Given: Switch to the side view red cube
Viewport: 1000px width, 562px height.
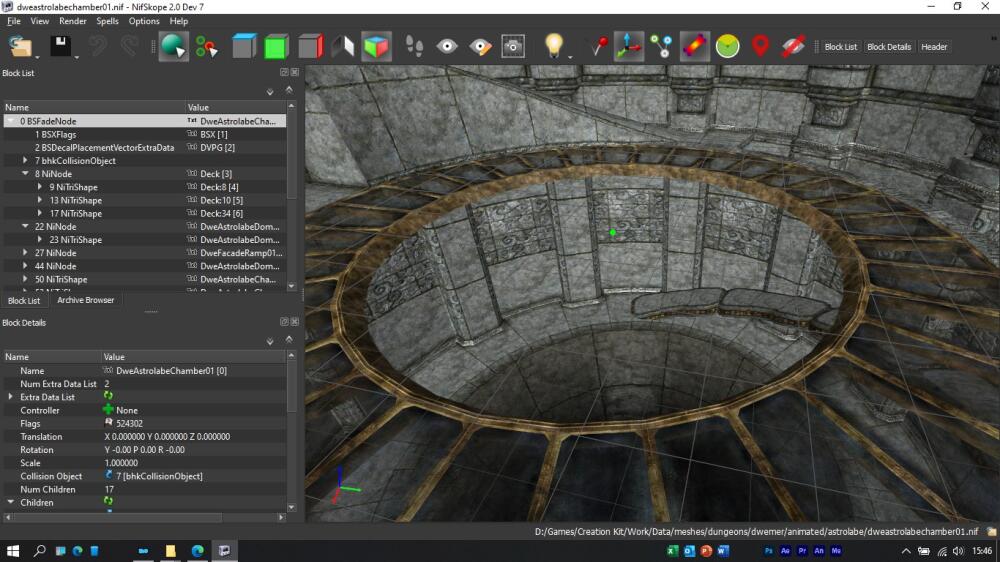Looking at the screenshot, I should (x=310, y=47).
